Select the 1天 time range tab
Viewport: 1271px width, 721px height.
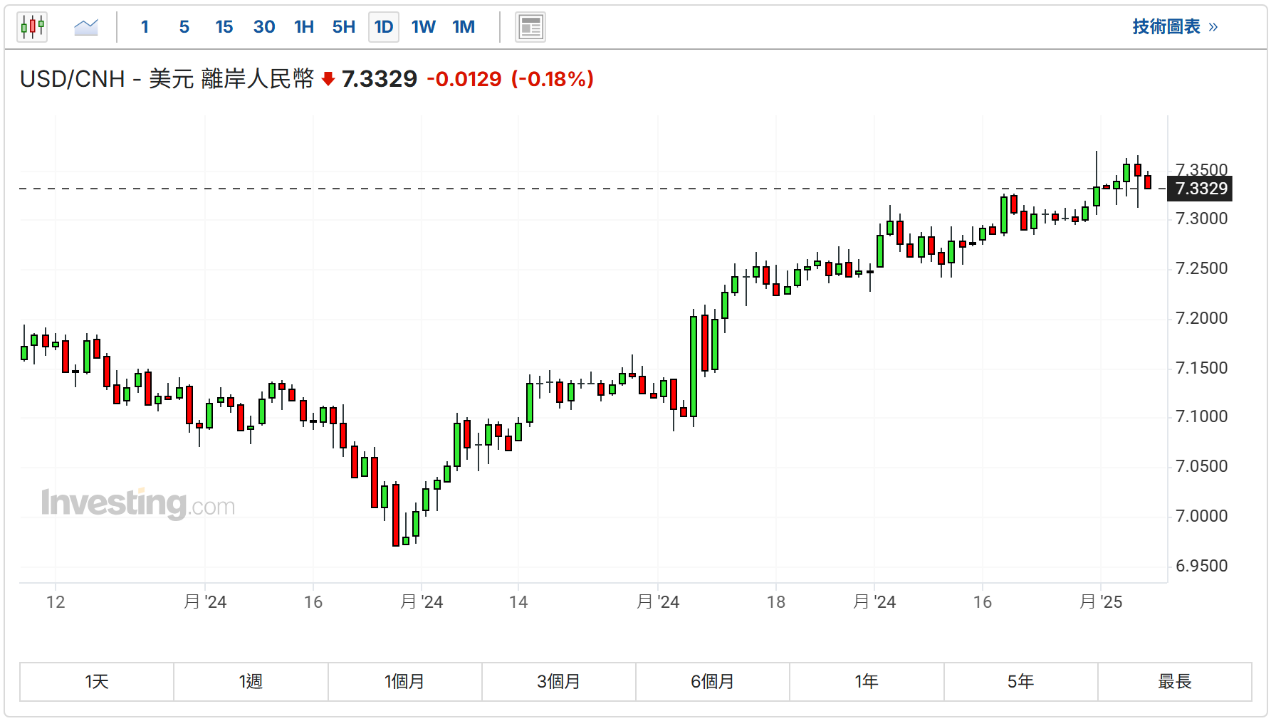pos(97,682)
